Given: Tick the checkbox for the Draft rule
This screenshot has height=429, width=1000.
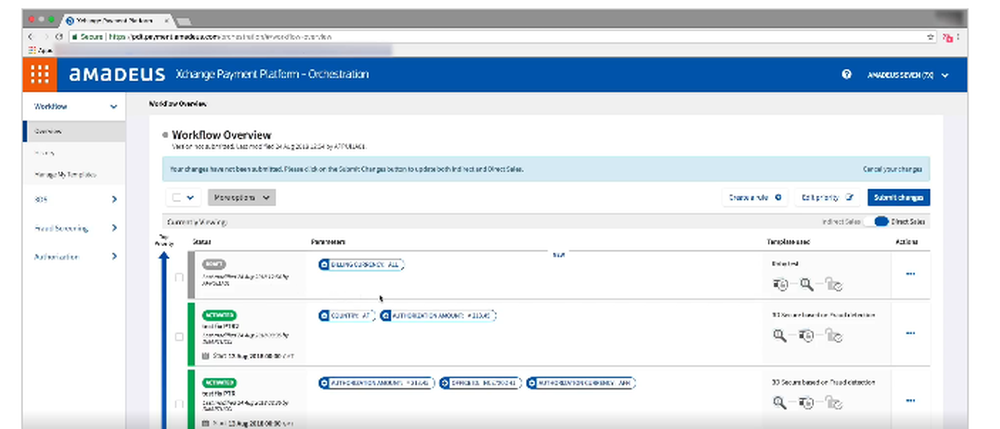Looking at the screenshot, I should (x=179, y=278).
